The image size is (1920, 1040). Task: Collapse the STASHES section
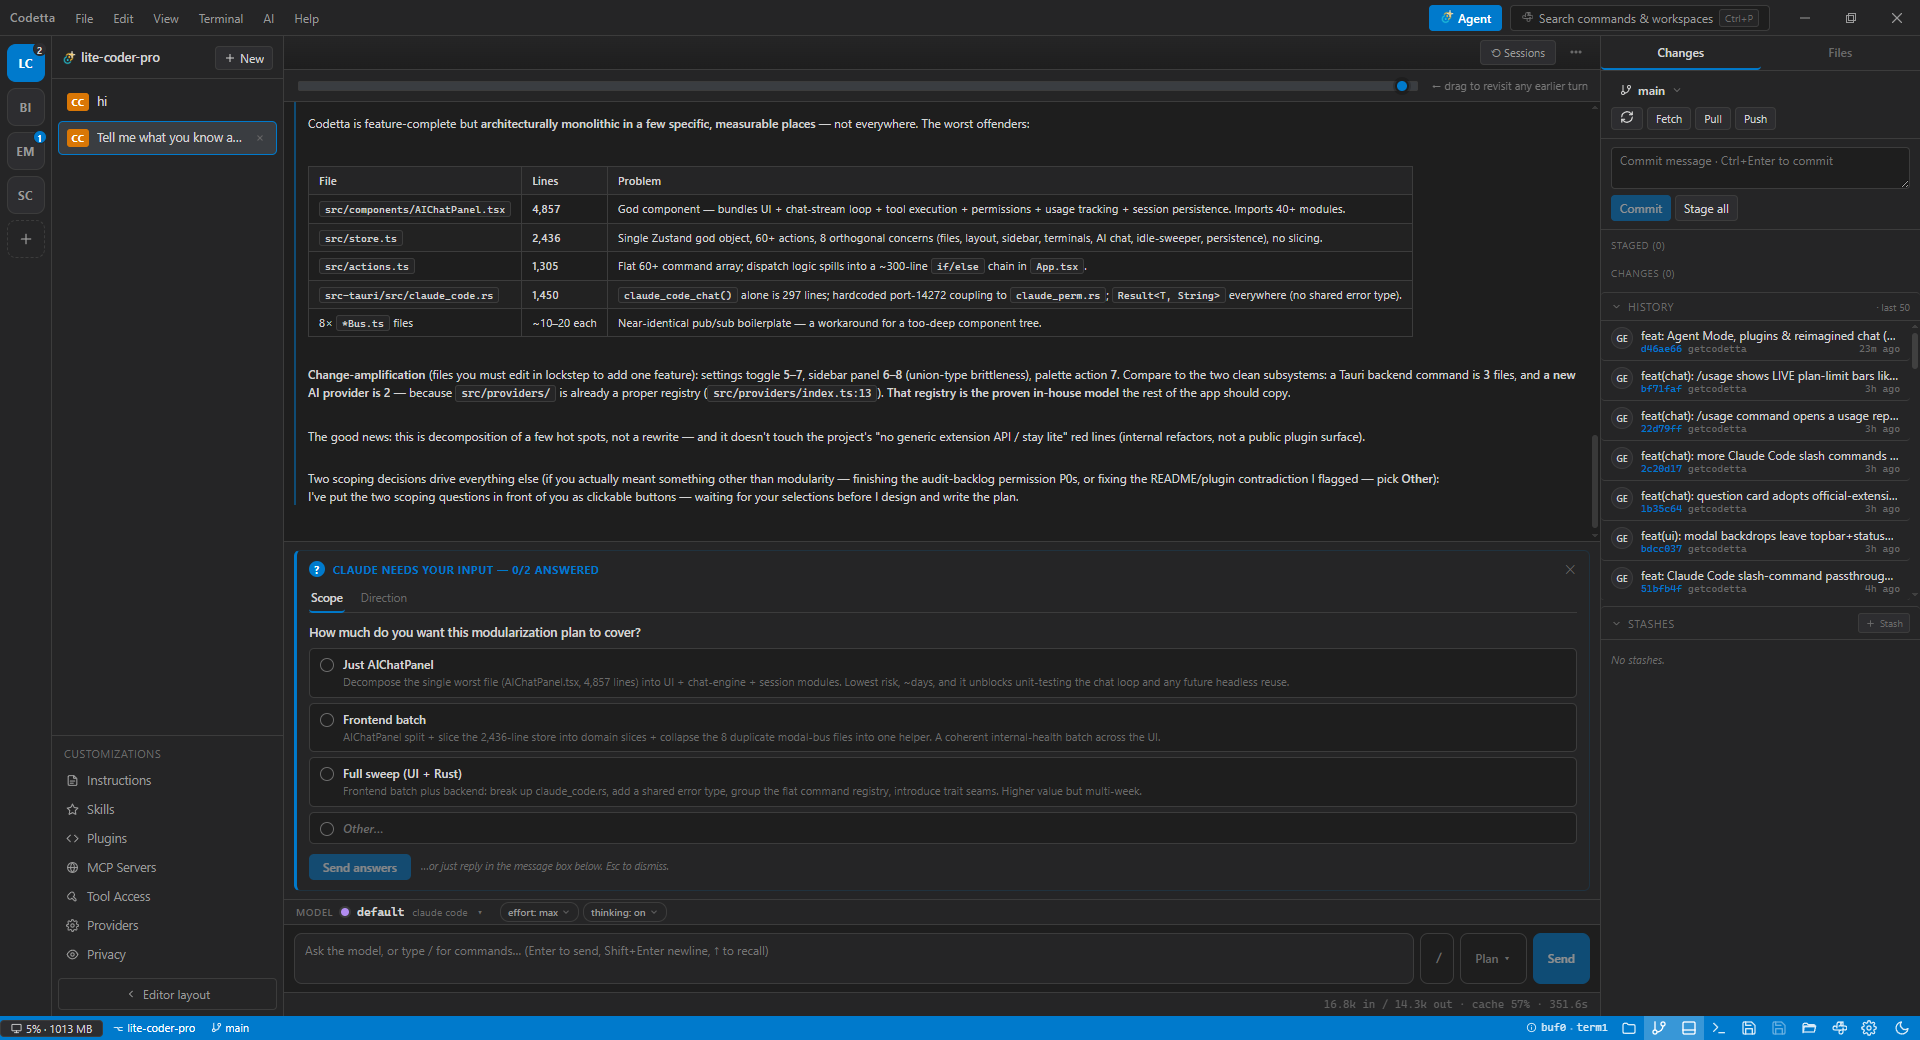pos(1642,624)
